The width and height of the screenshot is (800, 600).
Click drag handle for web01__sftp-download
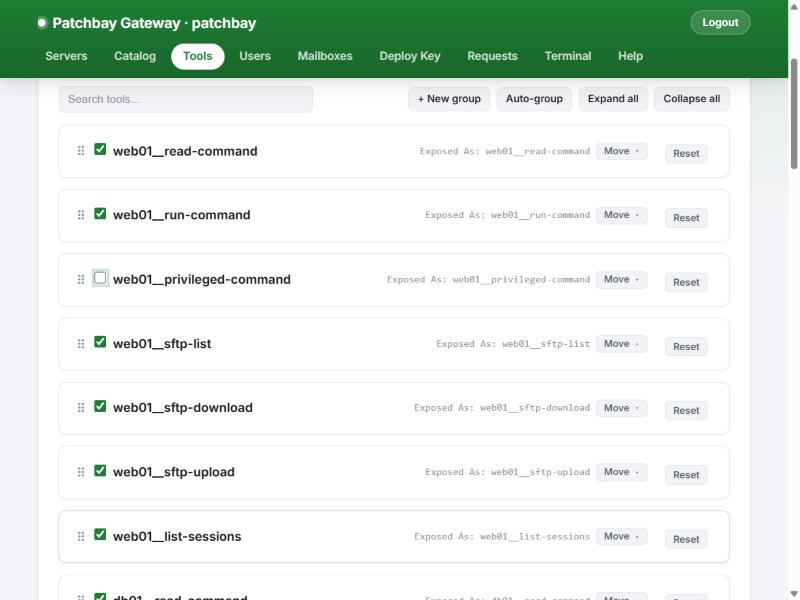point(81,408)
